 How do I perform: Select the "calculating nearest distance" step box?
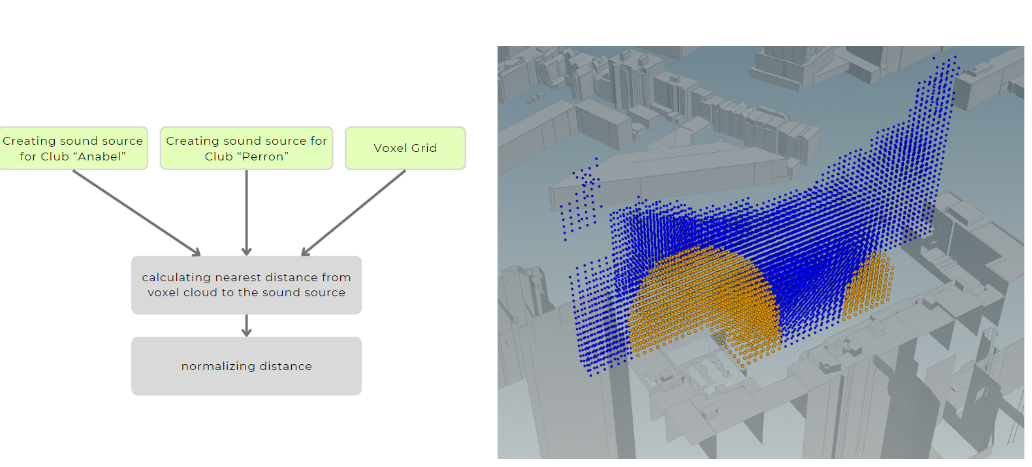click(x=246, y=285)
